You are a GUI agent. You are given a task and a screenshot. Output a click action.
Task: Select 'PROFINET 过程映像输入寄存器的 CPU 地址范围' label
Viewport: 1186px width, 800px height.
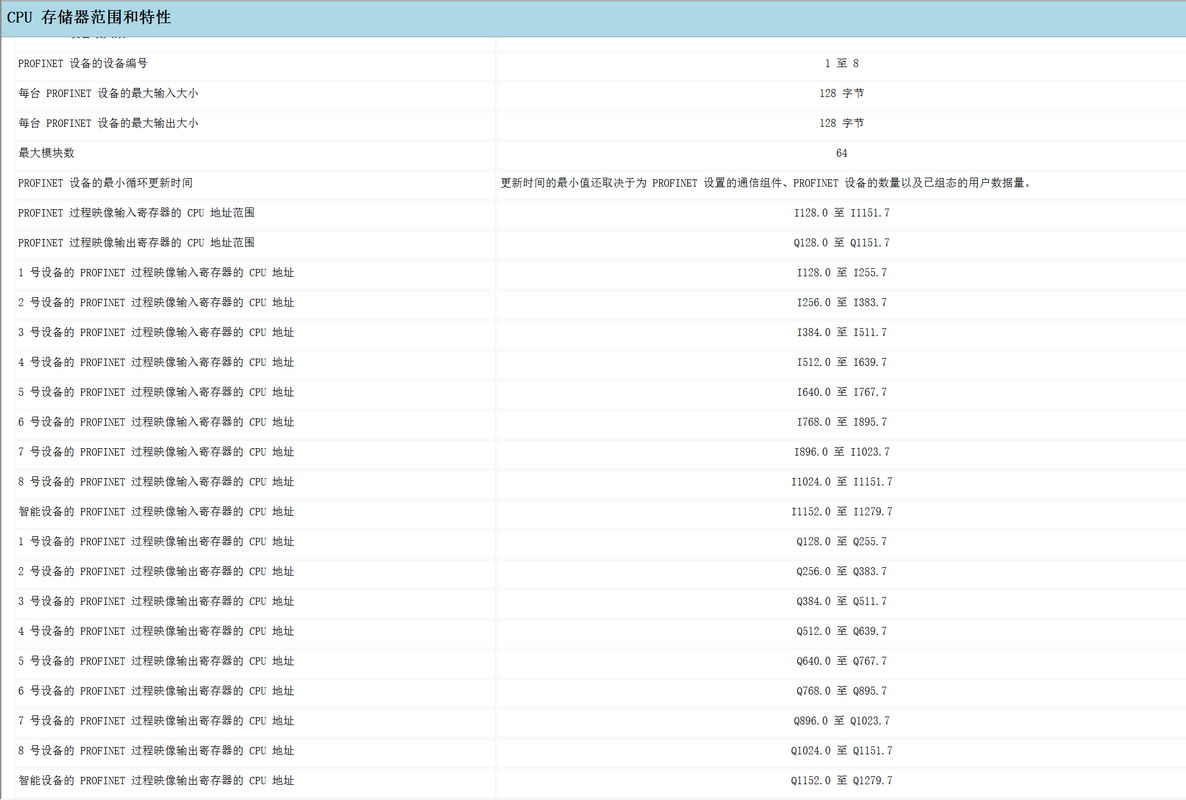click(x=136, y=212)
